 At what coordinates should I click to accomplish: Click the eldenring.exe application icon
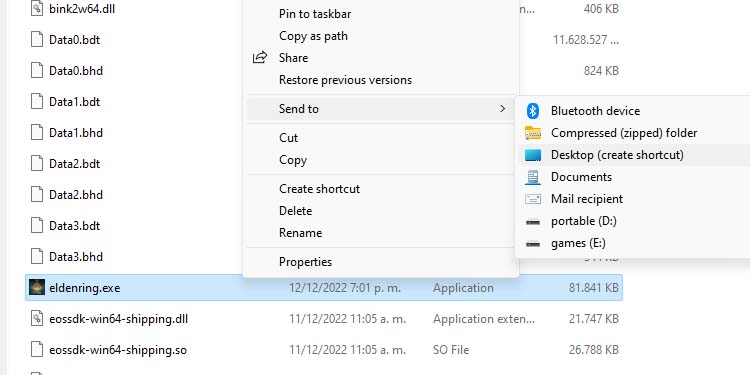coord(37,287)
